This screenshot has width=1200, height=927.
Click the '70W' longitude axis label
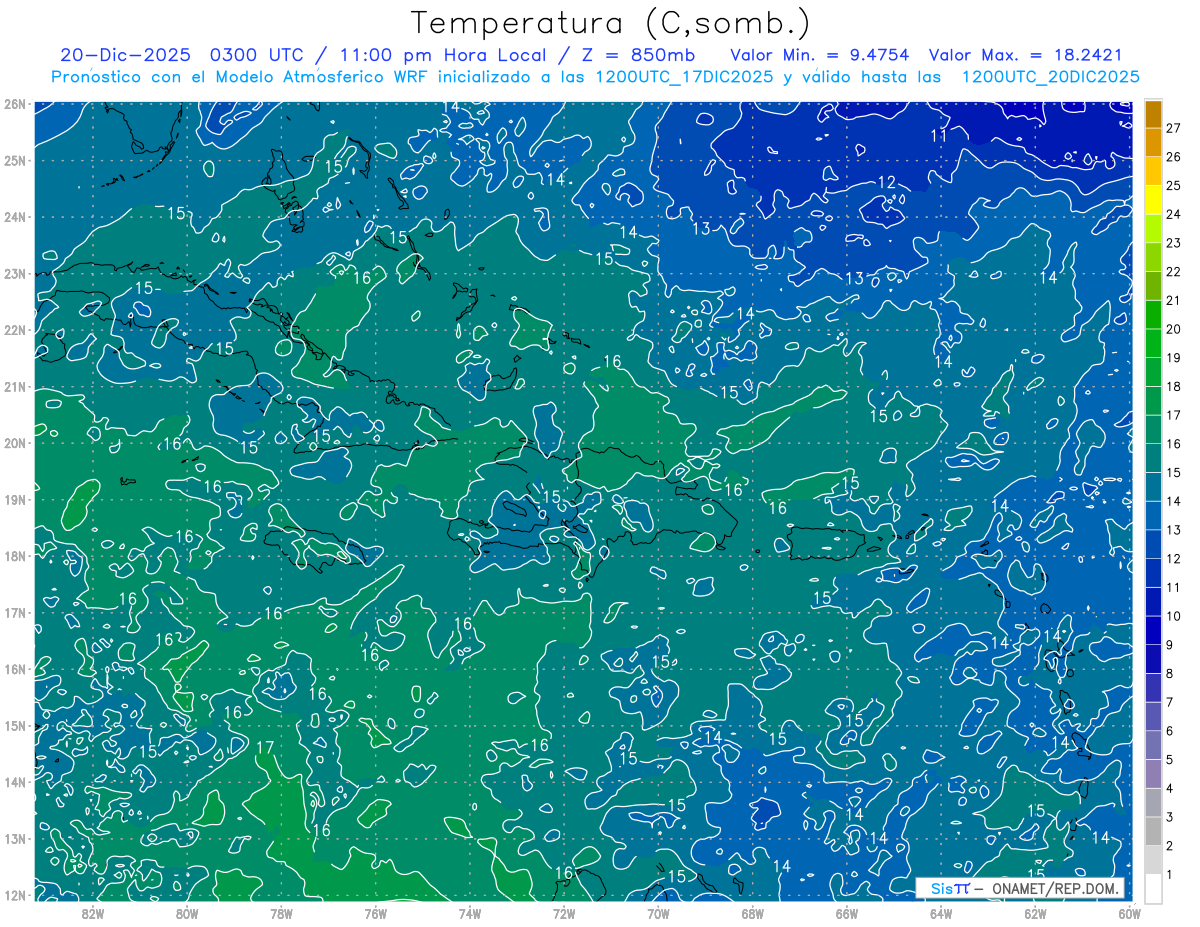658,913
